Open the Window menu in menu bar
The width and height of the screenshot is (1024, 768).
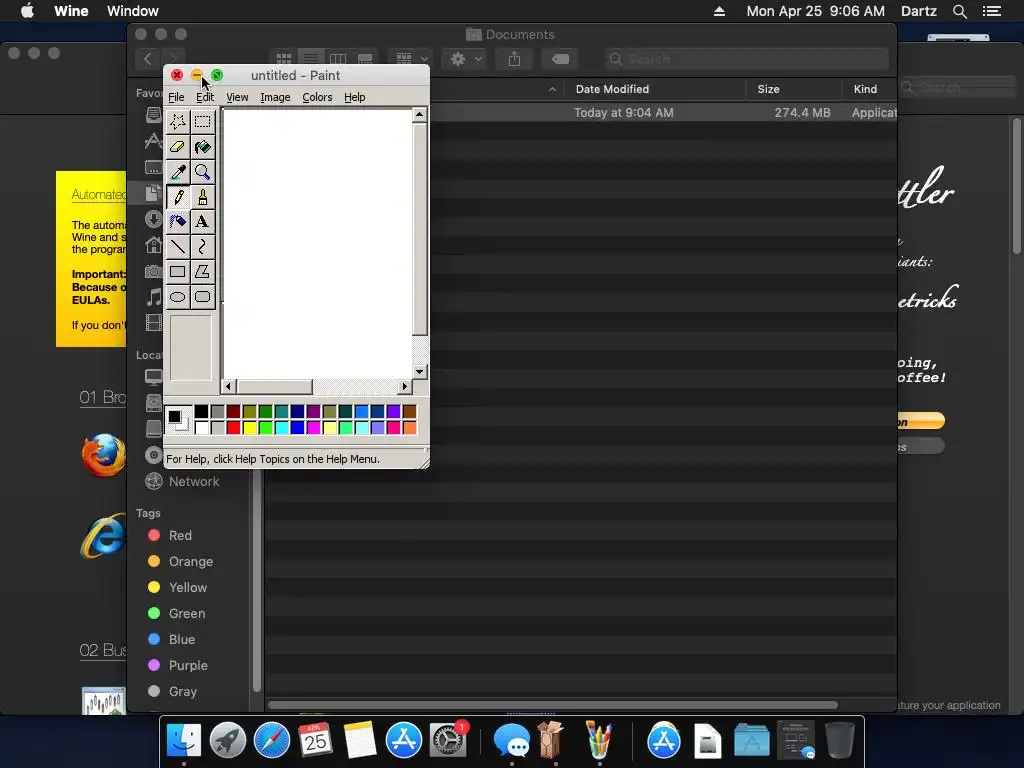click(133, 11)
